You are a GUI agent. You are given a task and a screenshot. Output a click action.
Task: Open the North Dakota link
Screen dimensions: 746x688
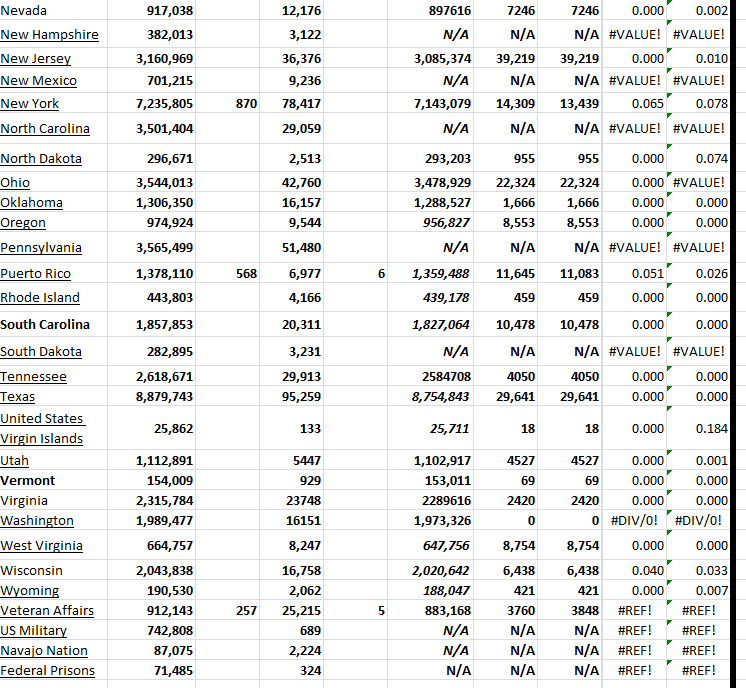(x=41, y=158)
